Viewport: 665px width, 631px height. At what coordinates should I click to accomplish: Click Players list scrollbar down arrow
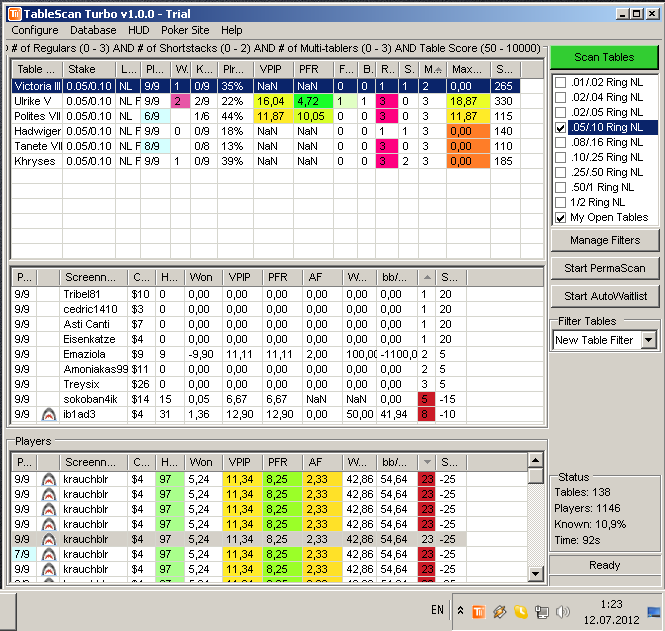[x=536, y=574]
